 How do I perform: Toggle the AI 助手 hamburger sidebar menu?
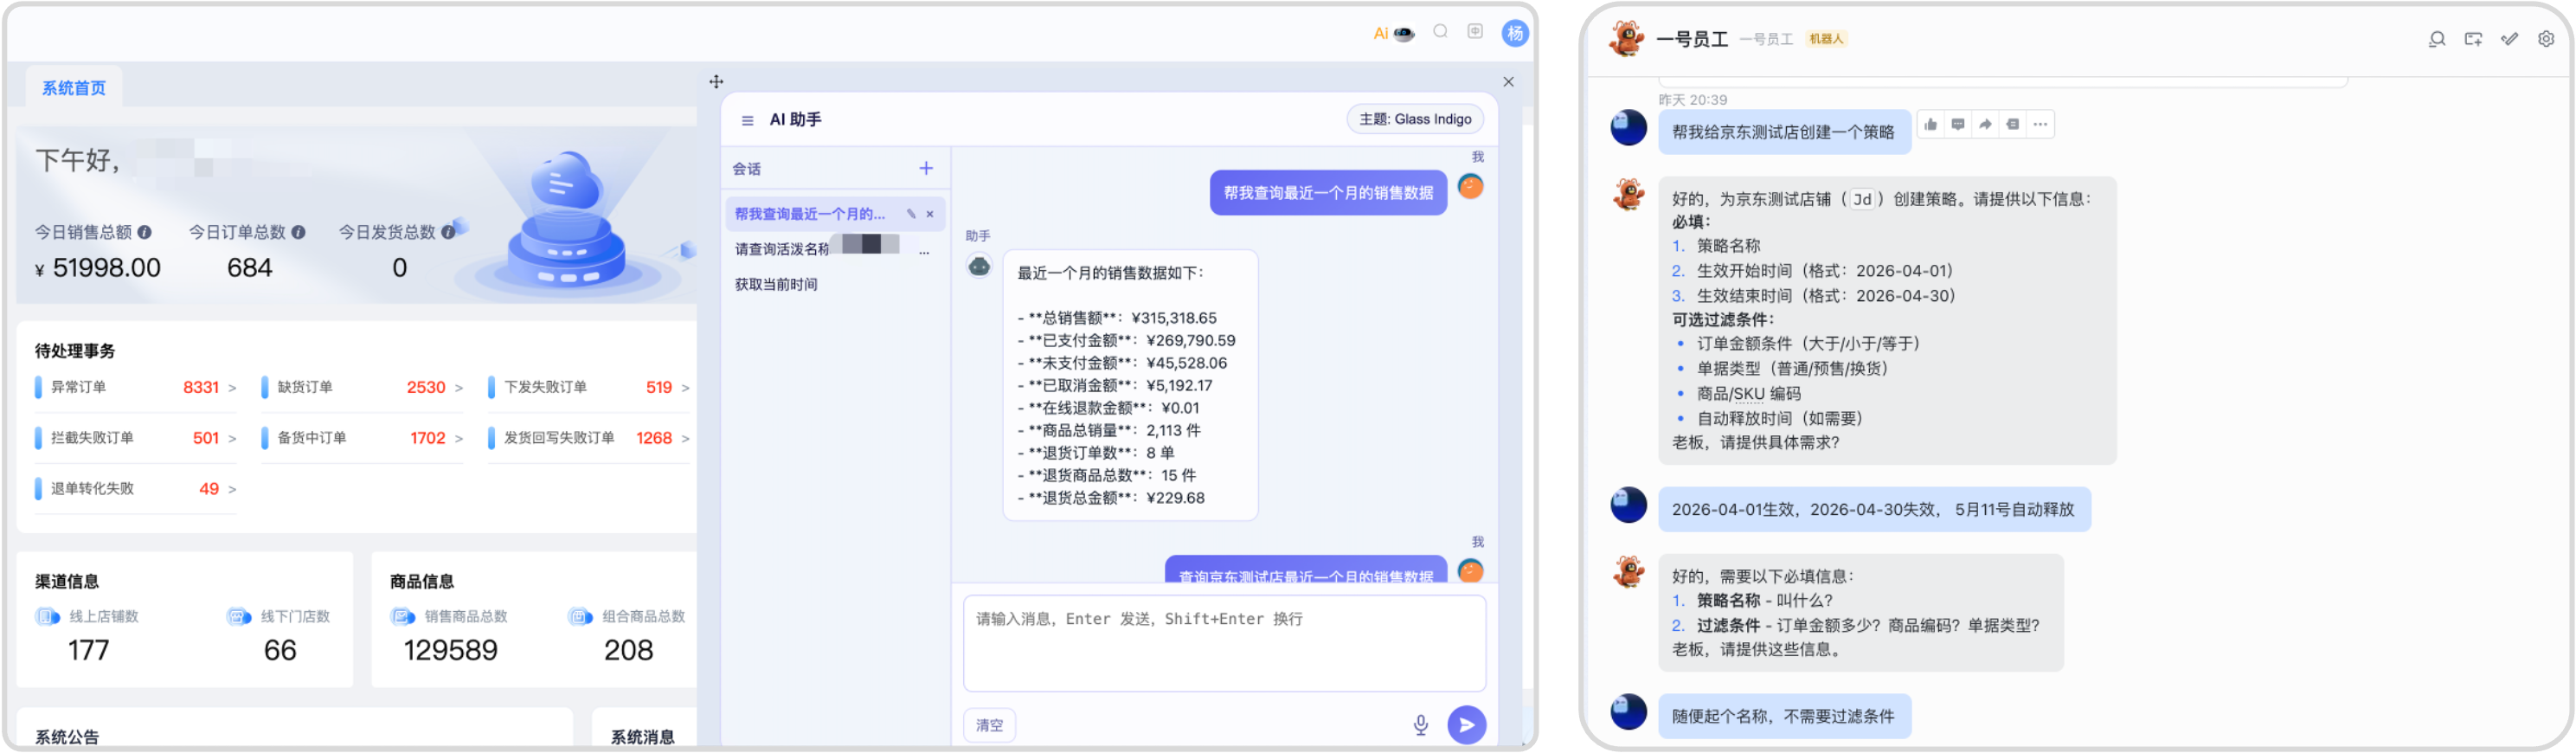pyautogui.click(x=747, y=120)
